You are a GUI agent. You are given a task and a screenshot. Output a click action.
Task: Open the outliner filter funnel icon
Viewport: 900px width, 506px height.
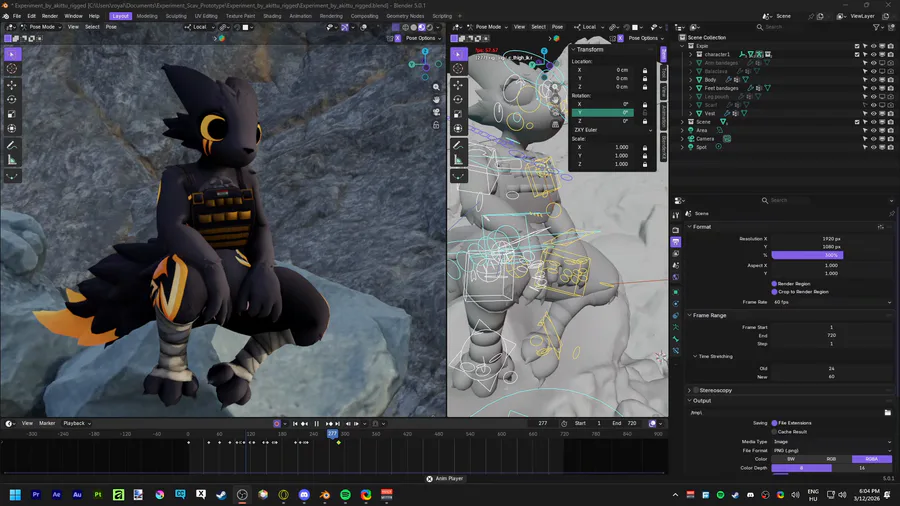tap(877, 27)
